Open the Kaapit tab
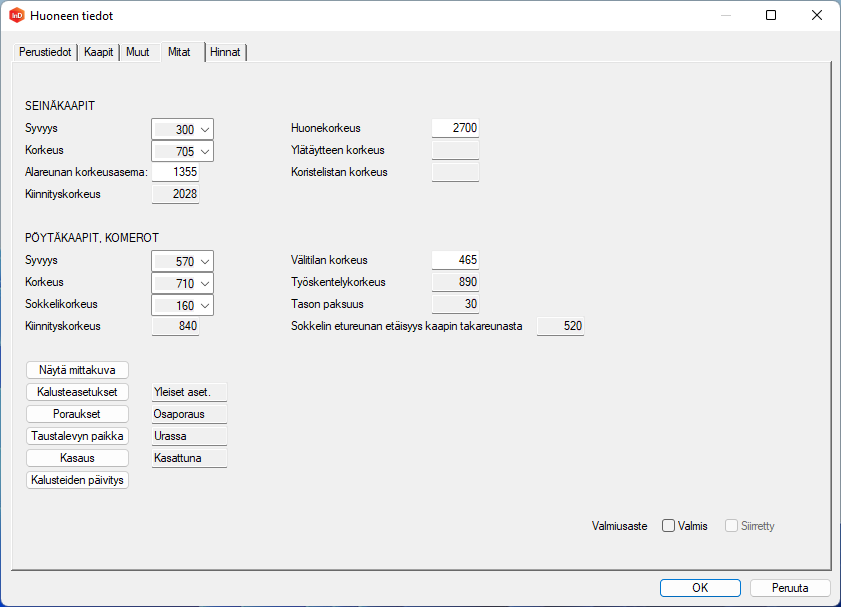 tap(99, 52)
